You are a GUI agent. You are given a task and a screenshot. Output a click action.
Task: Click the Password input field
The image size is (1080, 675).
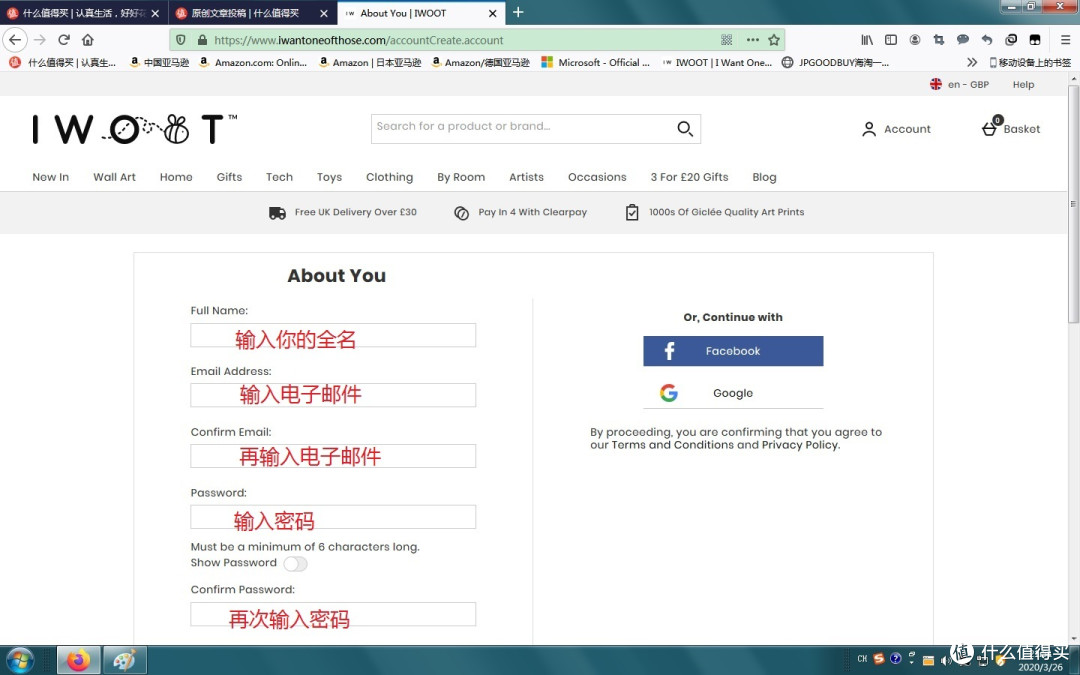point(333,517)
